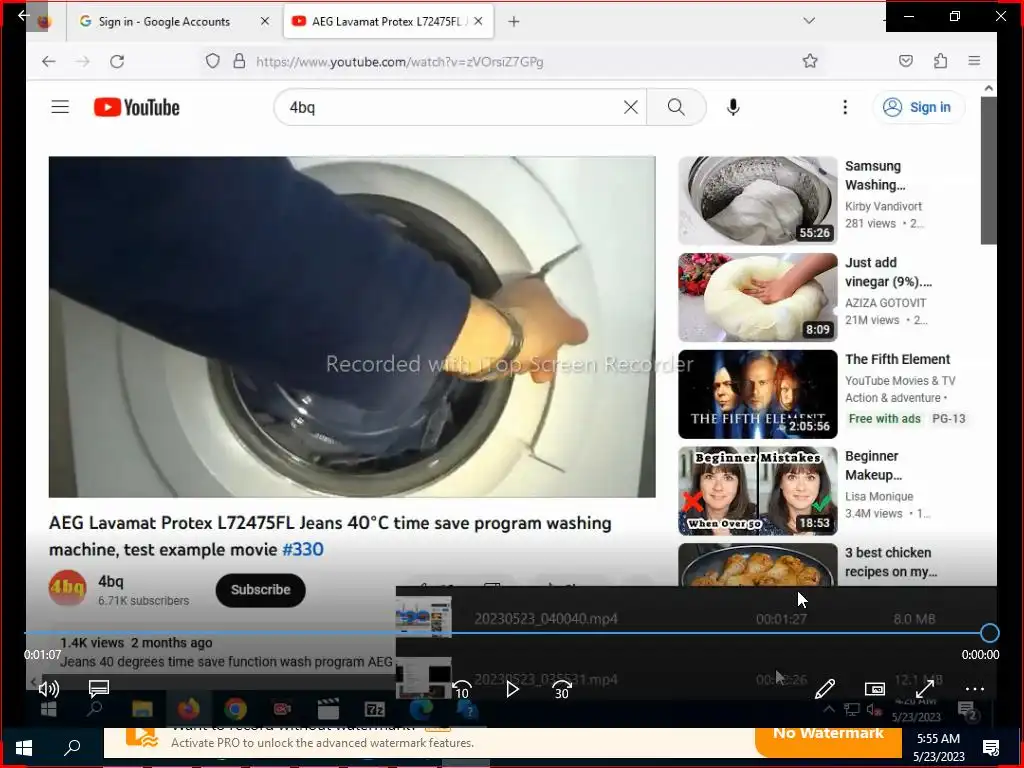1024x768 pixels.
Task: Click the YouTube page scrollbar thumb
Action: coord(988,170)
